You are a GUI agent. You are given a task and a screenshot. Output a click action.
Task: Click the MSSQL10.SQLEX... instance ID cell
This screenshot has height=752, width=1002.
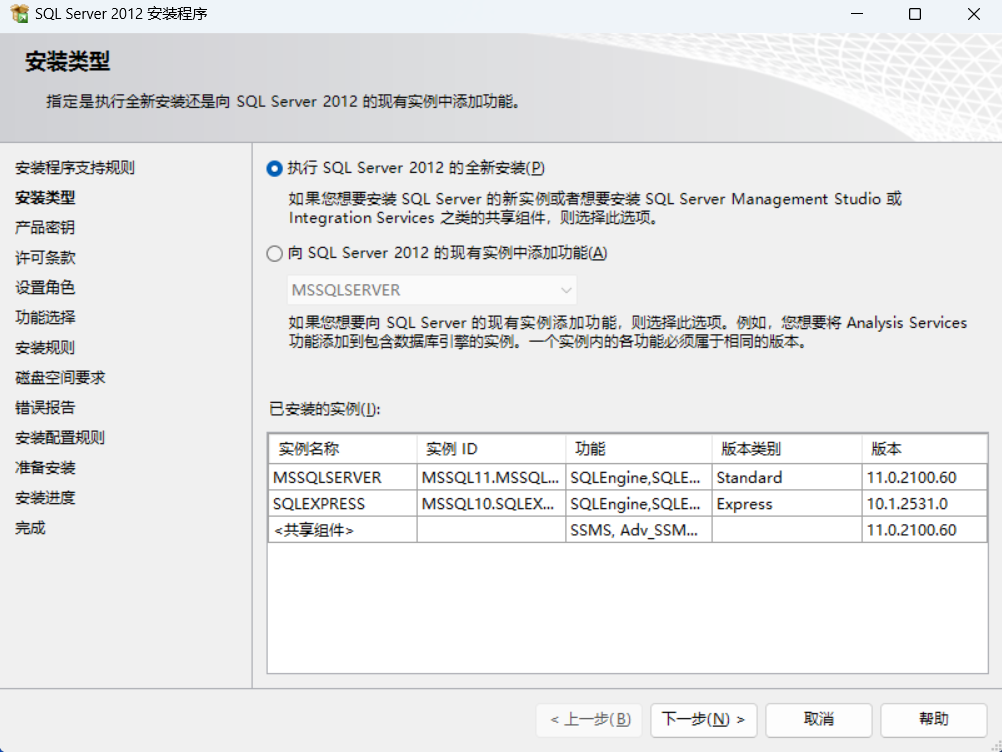(x=491, y=503)
